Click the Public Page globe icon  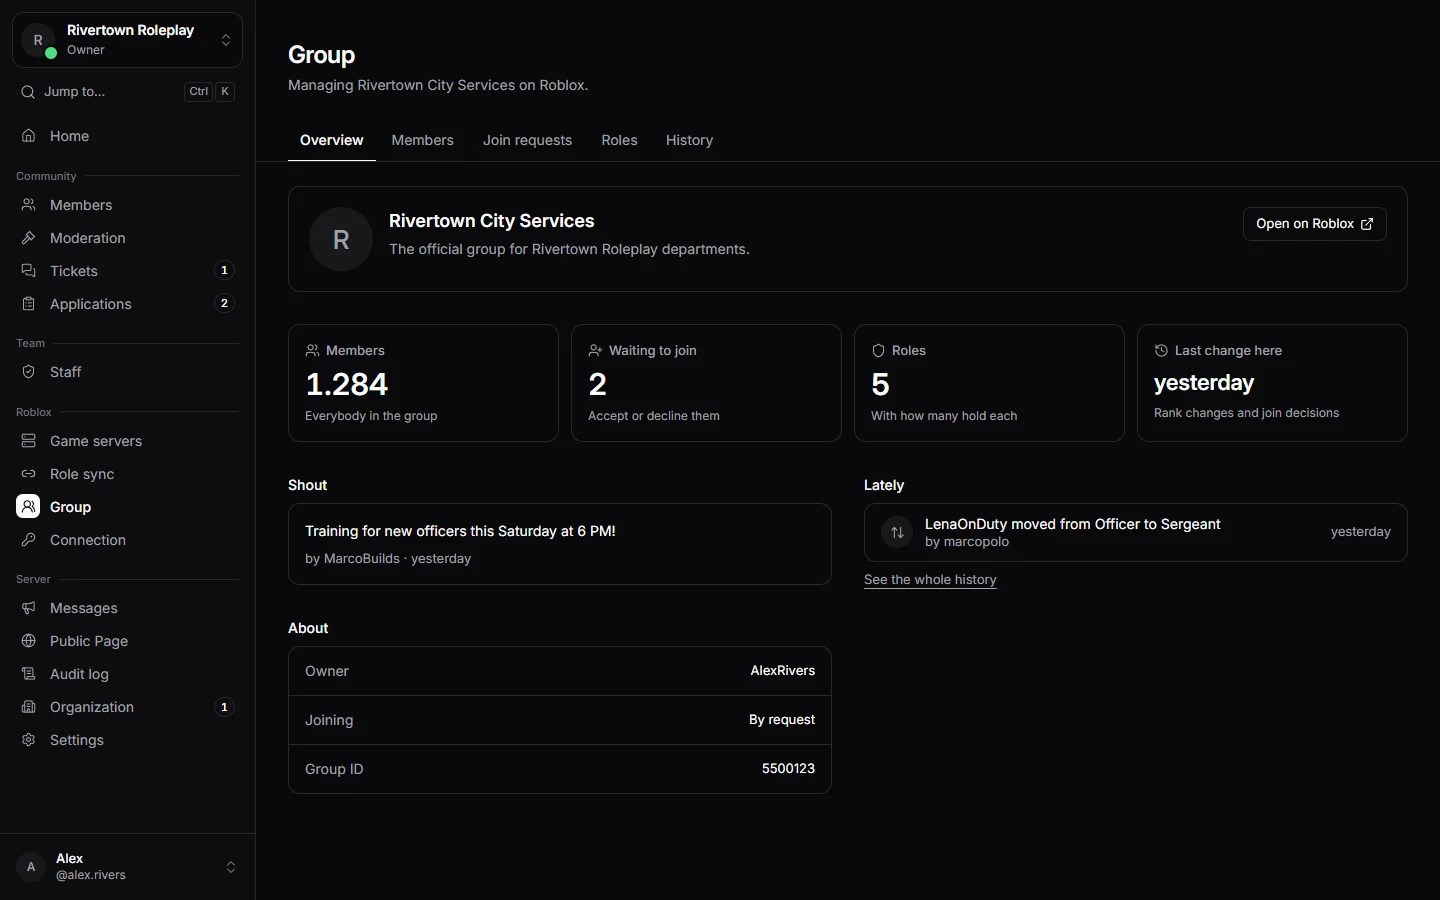point(29,641)
